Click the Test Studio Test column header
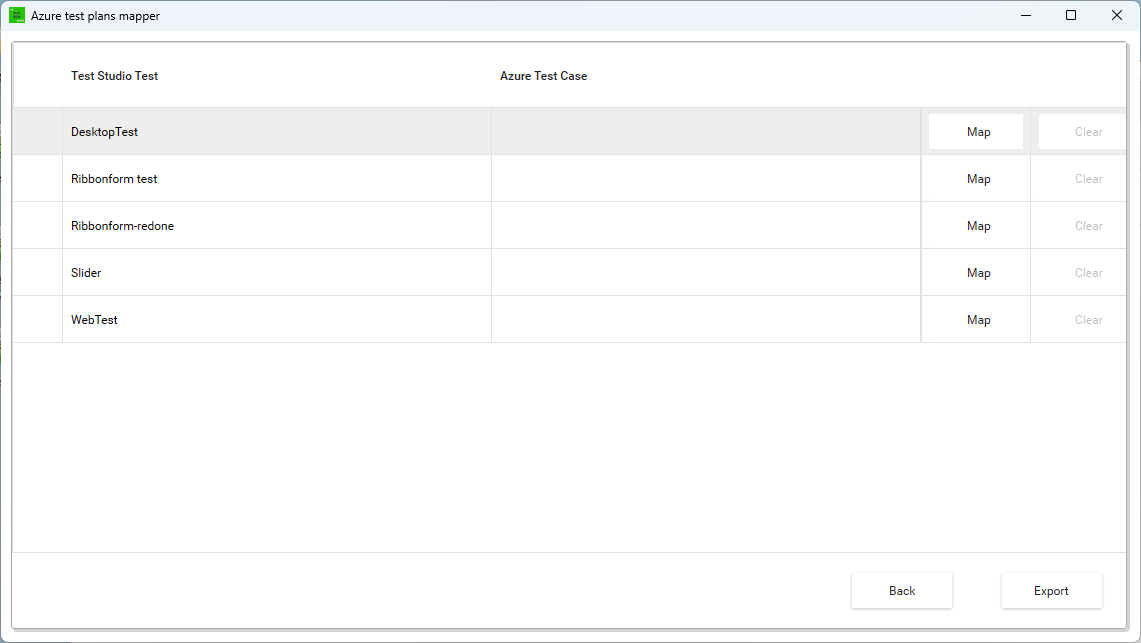The height and width of the screenshot is (643, 1141). coord(114,76)
